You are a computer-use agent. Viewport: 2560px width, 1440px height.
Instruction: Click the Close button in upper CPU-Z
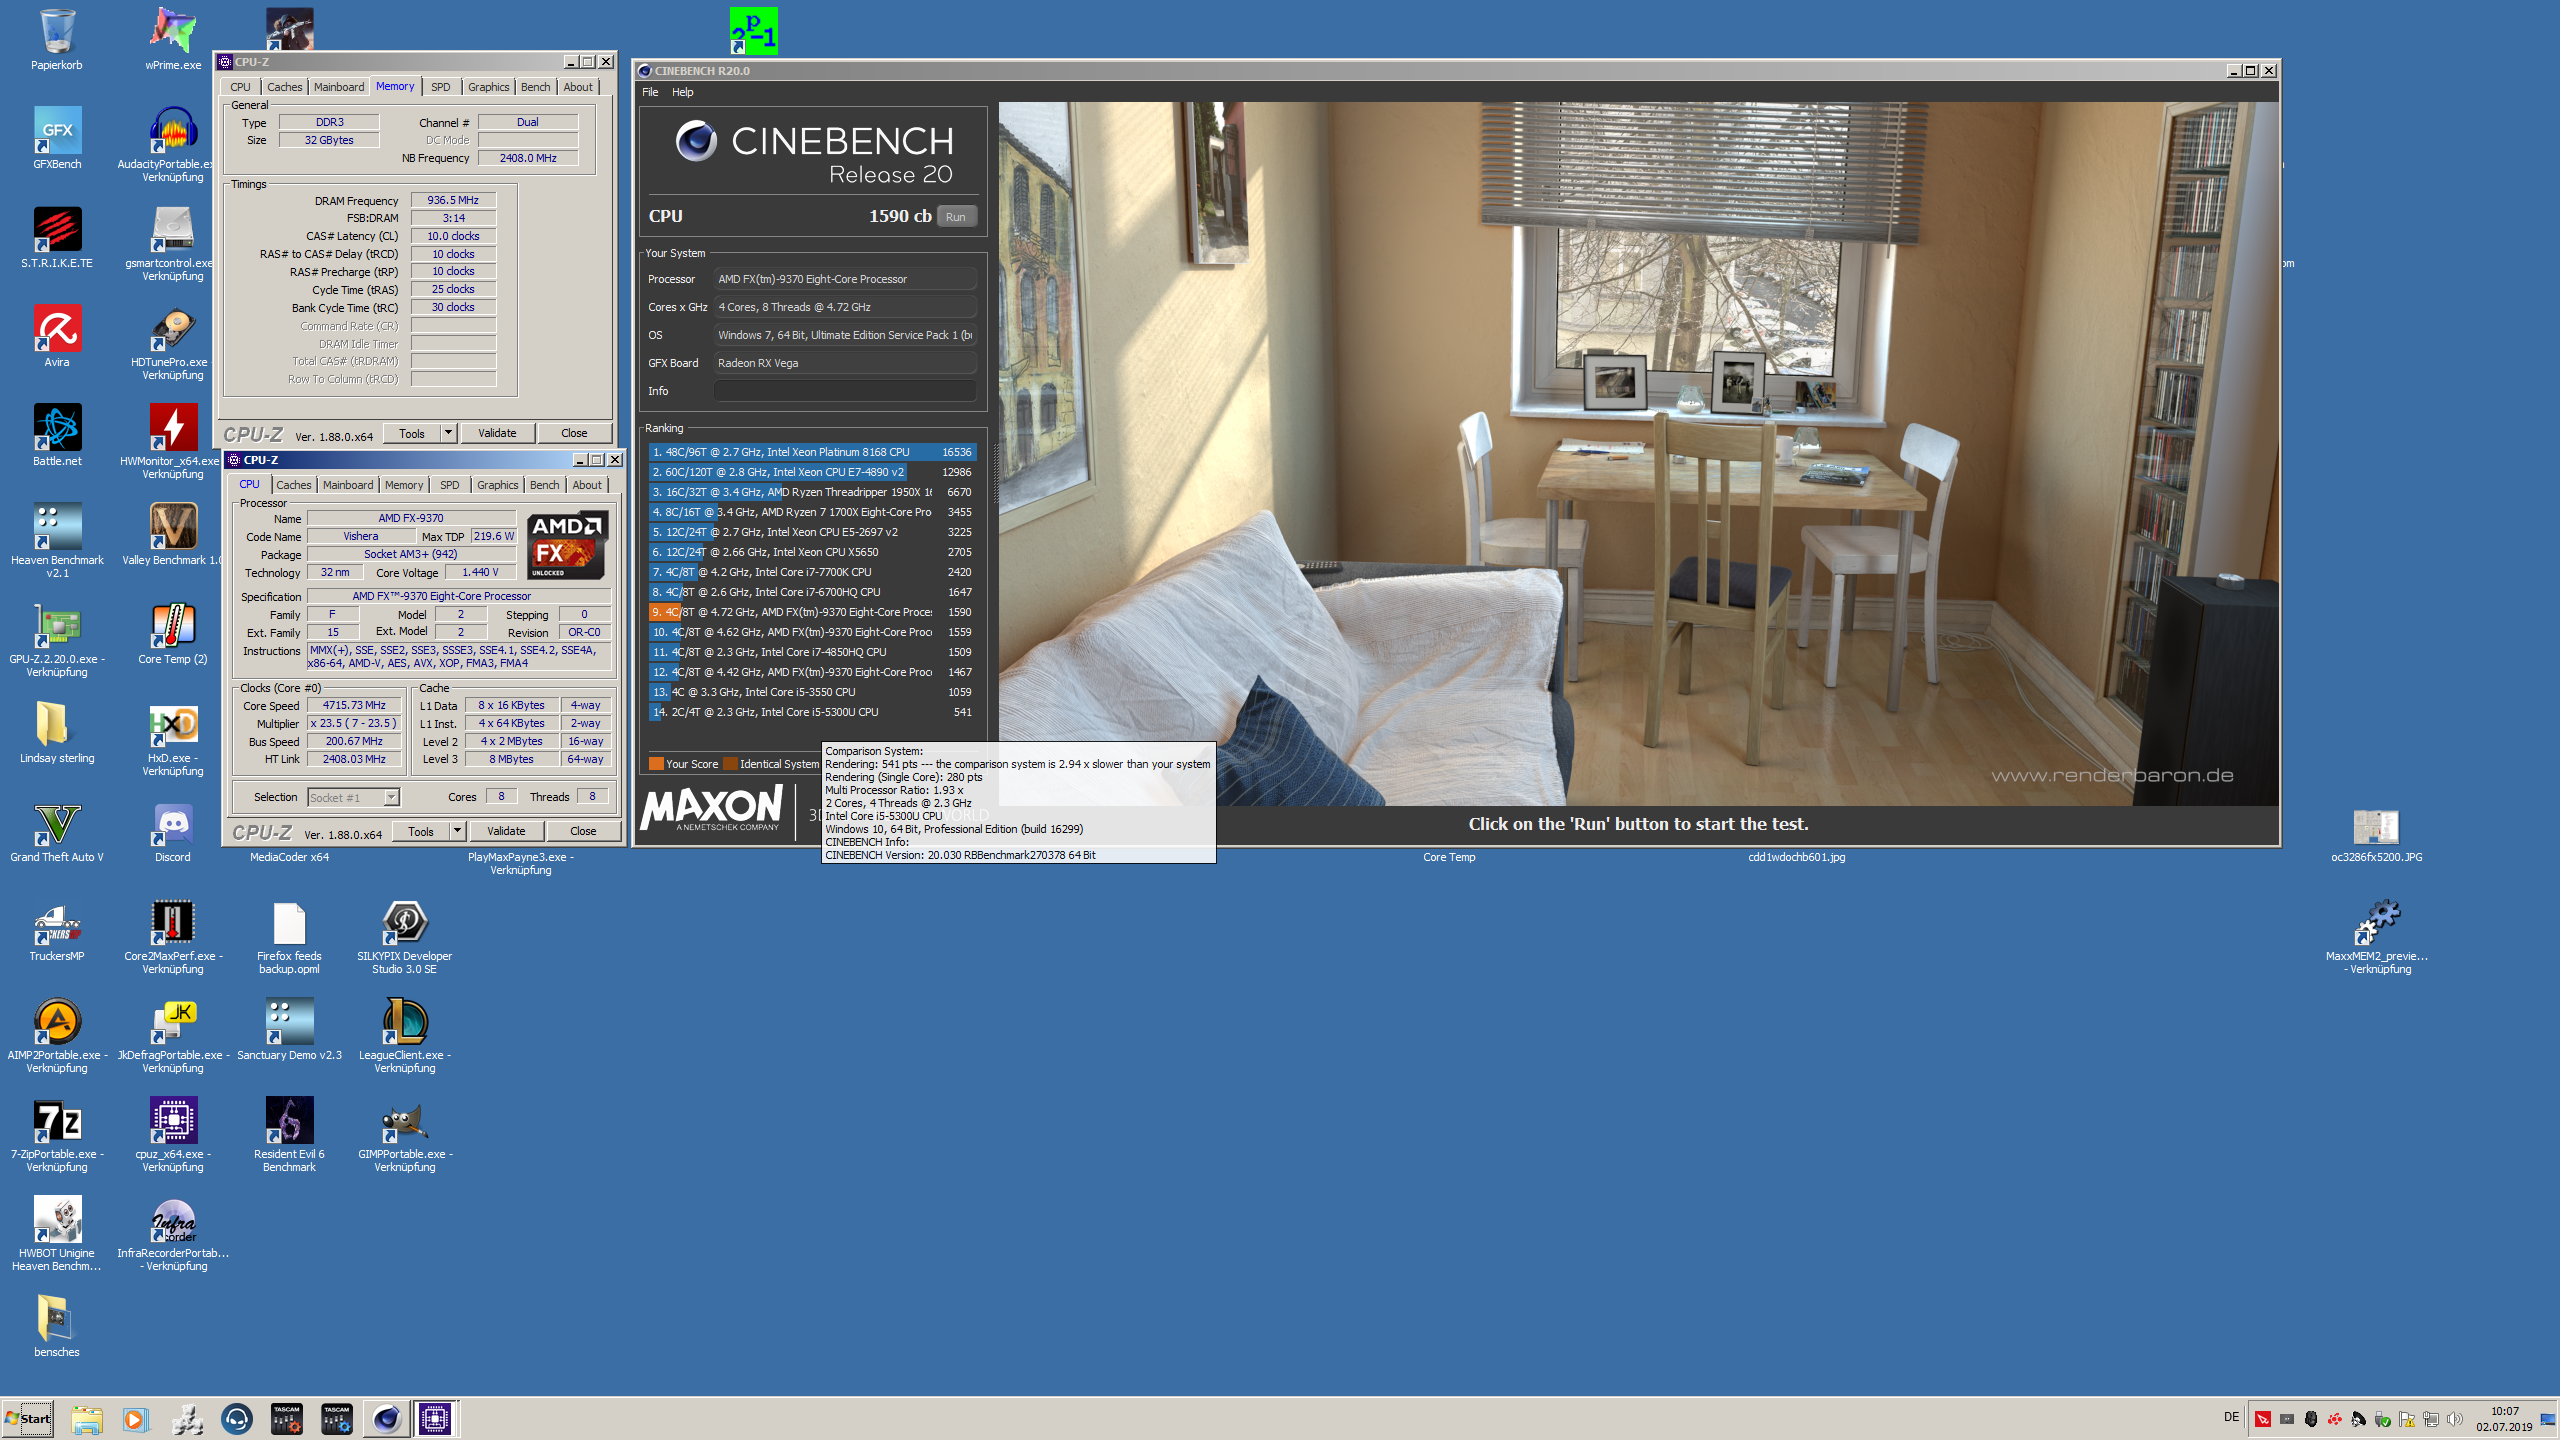tap(574, 433)
